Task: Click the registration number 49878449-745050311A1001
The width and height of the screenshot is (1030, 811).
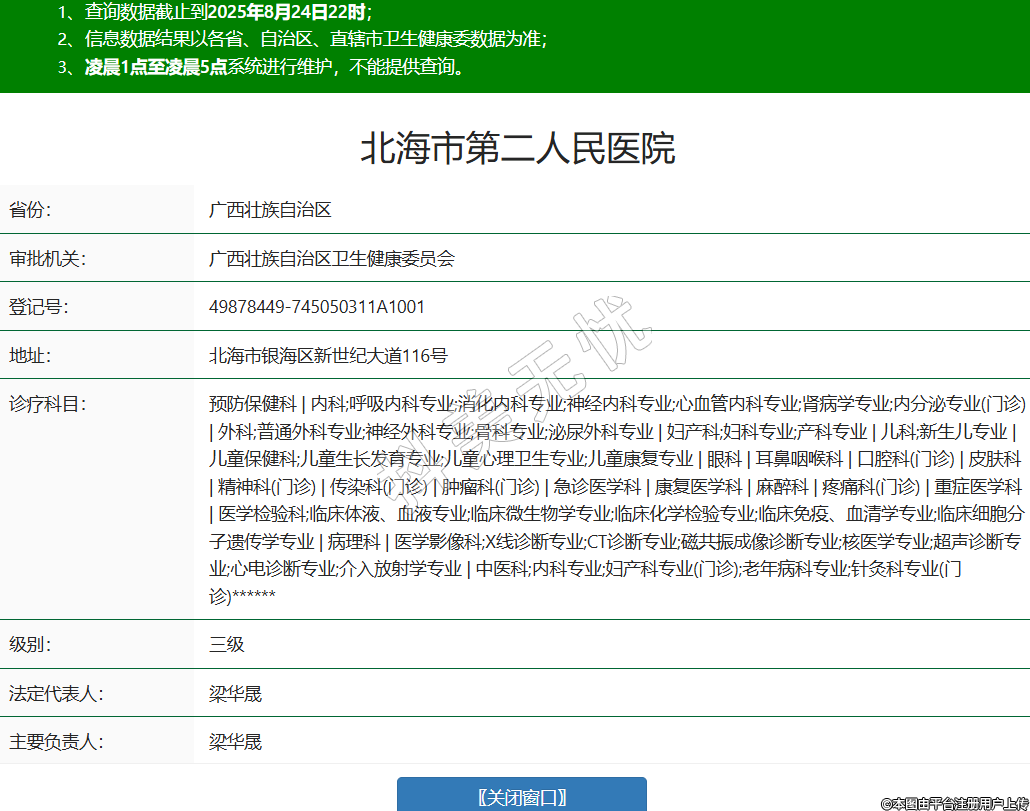Action: (316, 307)
